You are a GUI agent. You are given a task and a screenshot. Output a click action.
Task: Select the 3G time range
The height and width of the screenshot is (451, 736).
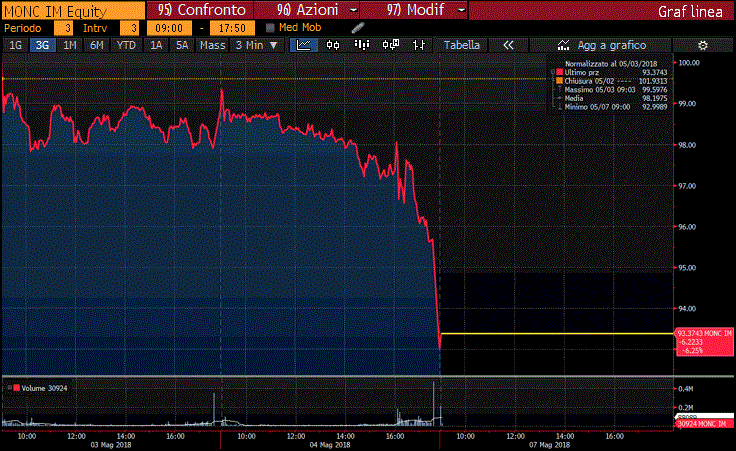pos(42,45)
